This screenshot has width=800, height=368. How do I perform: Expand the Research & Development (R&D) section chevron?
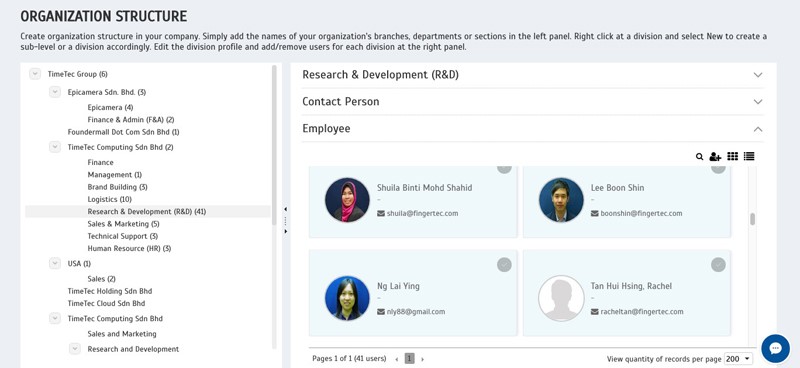(758, 75)
